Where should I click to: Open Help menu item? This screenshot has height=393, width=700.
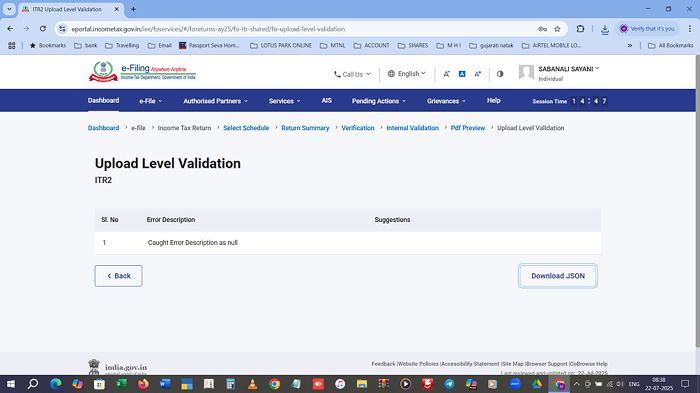[x=493, y=100]
